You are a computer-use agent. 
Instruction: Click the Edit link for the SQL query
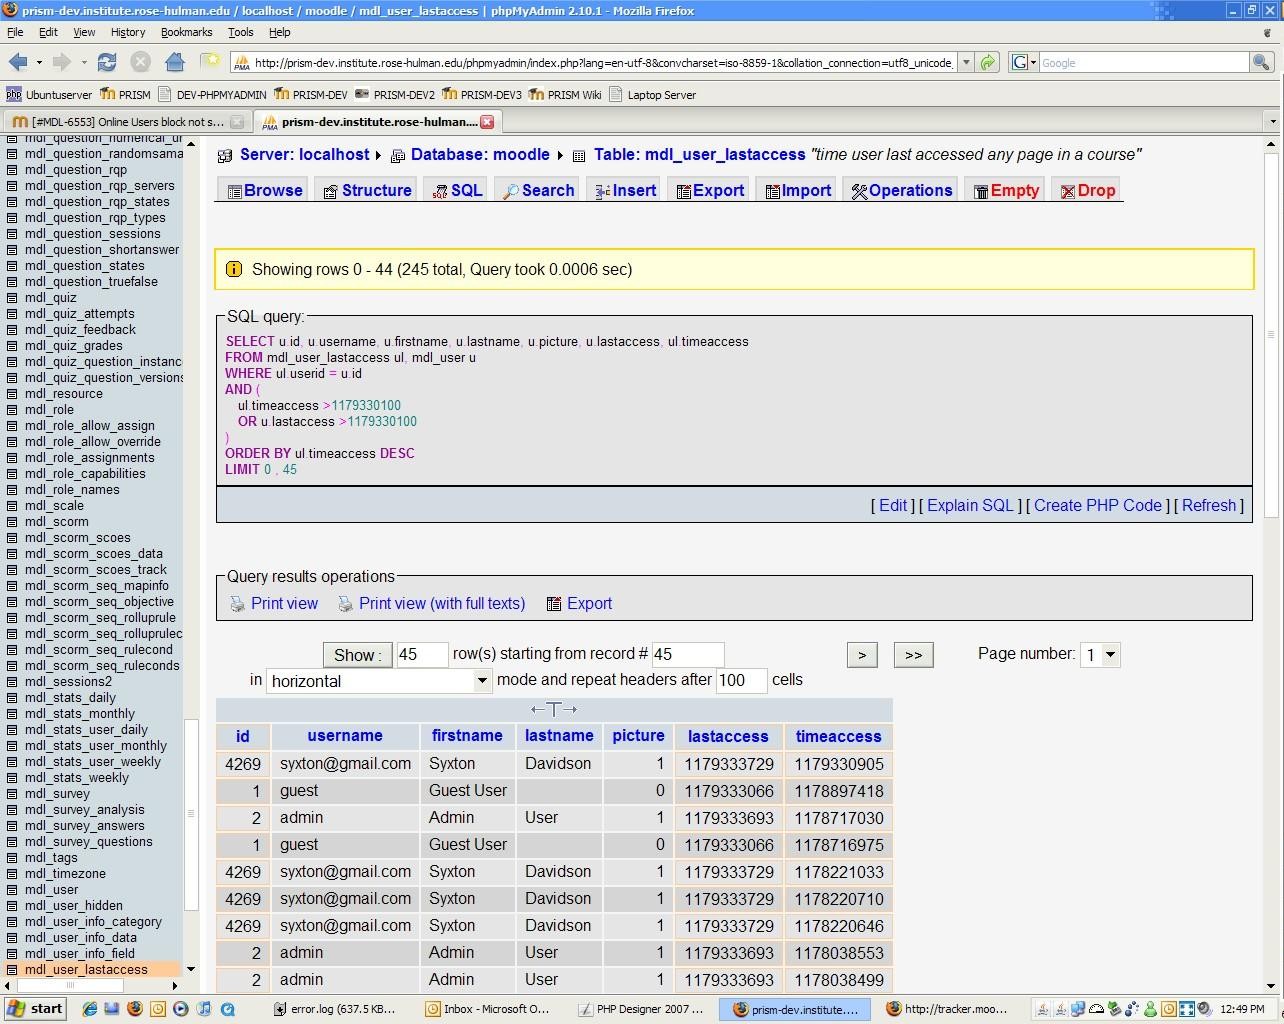[x=893, y=506]
